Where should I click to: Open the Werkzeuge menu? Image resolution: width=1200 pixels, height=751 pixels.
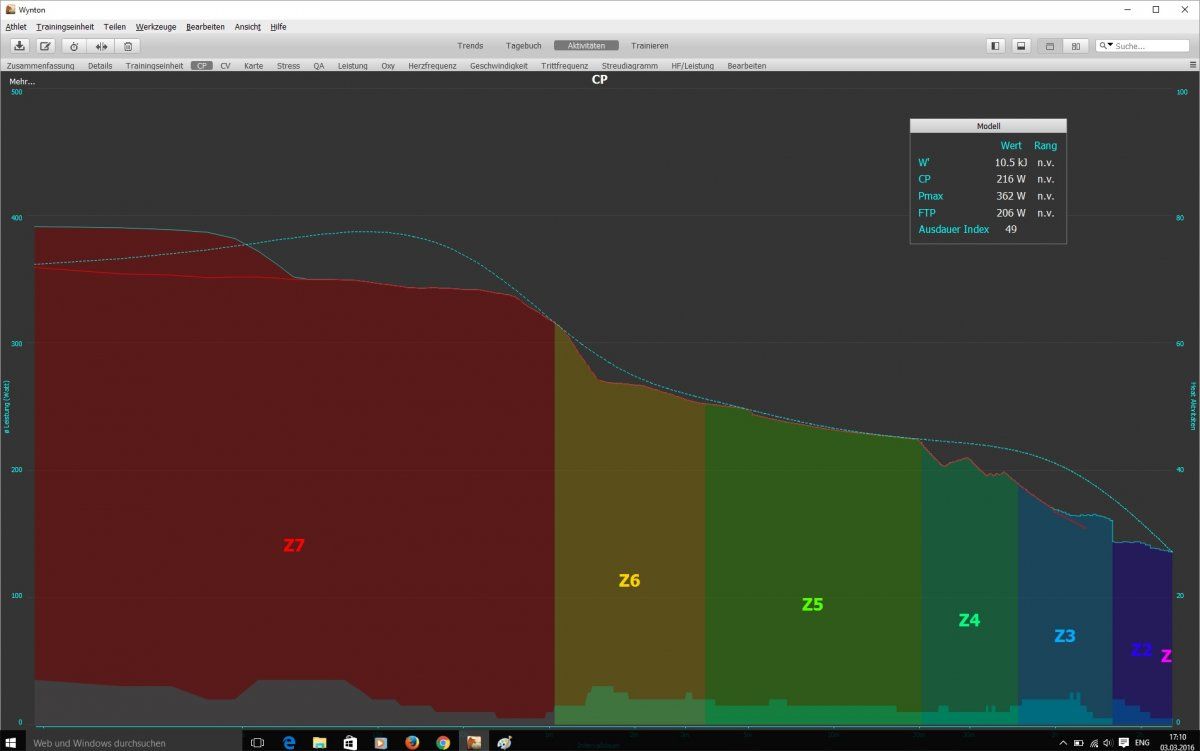pyautogui.click(x=155, y=27)
